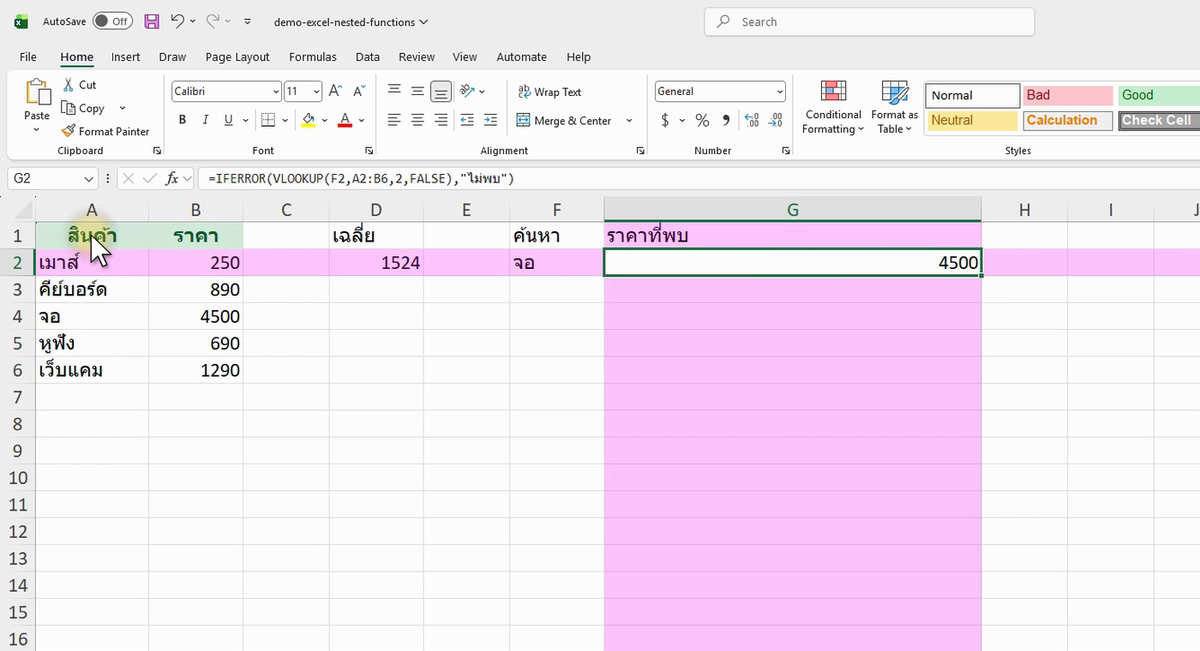The image size is (1200, 651).
Task: Expand the Copy options arrow
Action: [x=122, y=108]
